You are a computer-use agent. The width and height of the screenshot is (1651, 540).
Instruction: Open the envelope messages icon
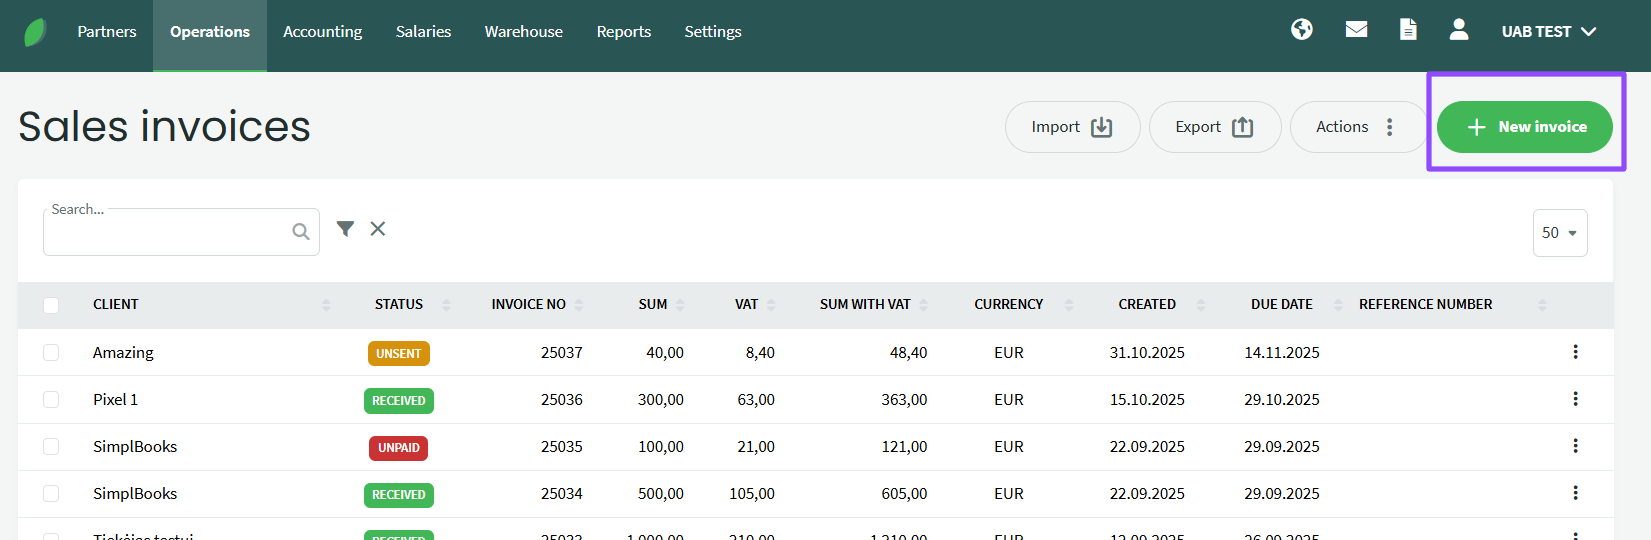tap(1356, 30)
